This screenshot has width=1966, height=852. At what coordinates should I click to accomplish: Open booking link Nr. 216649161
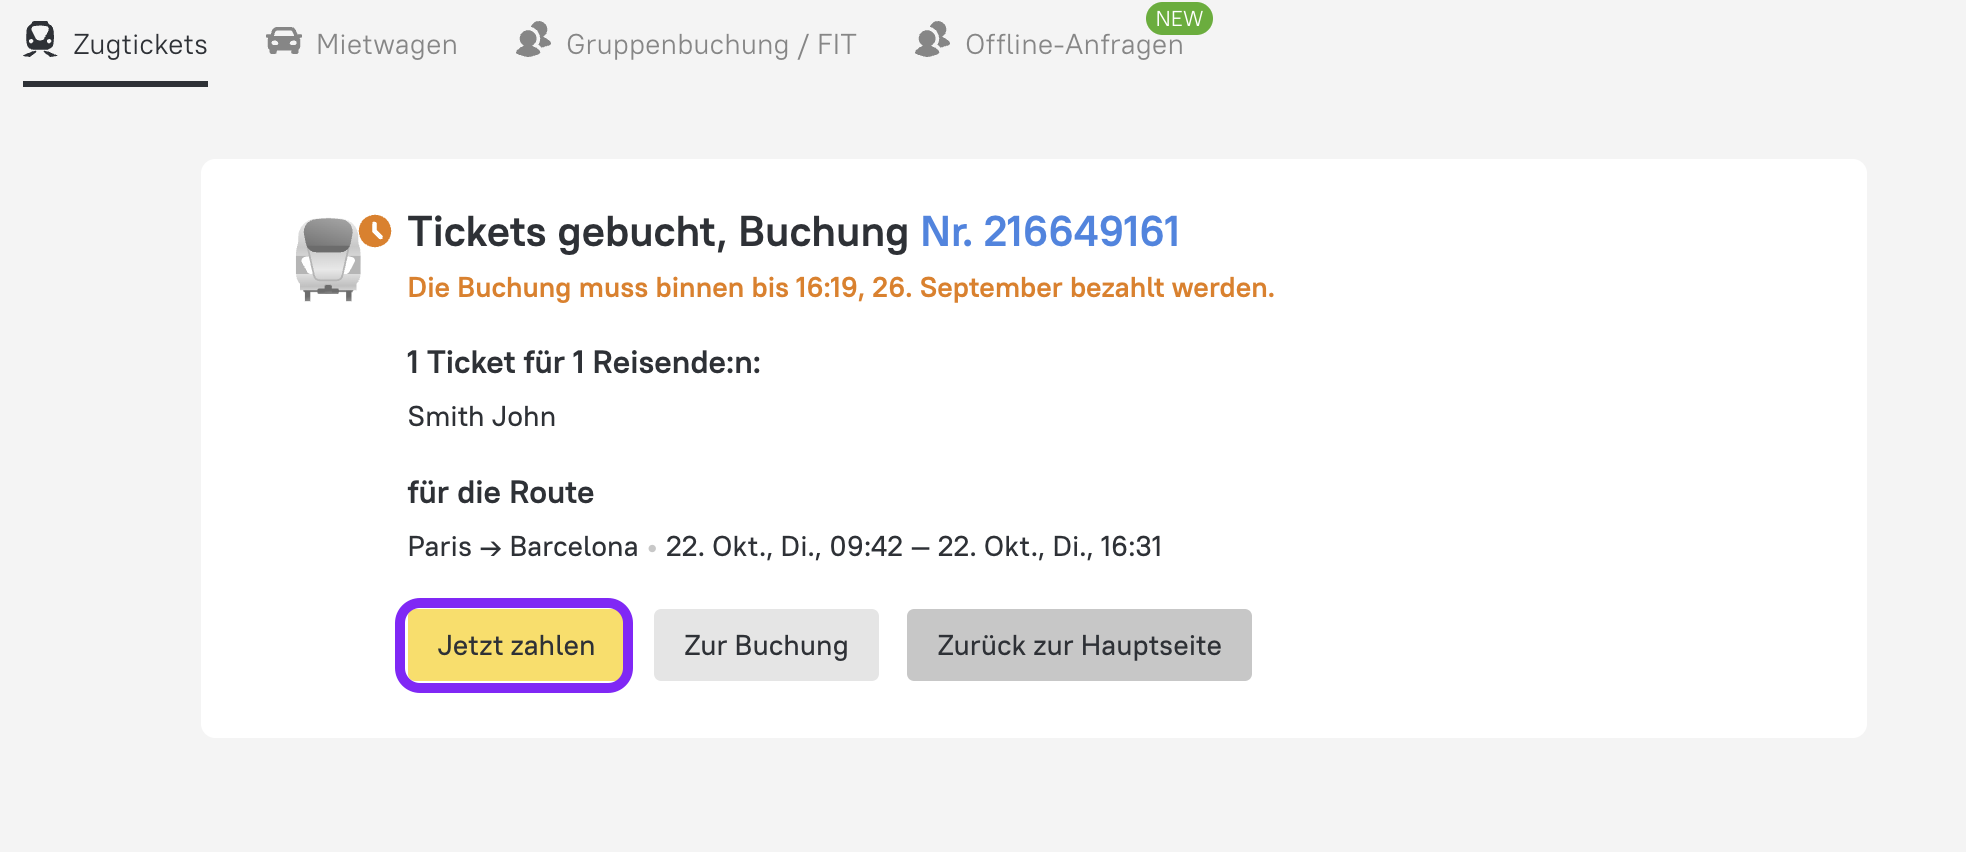coord(1049,232)
